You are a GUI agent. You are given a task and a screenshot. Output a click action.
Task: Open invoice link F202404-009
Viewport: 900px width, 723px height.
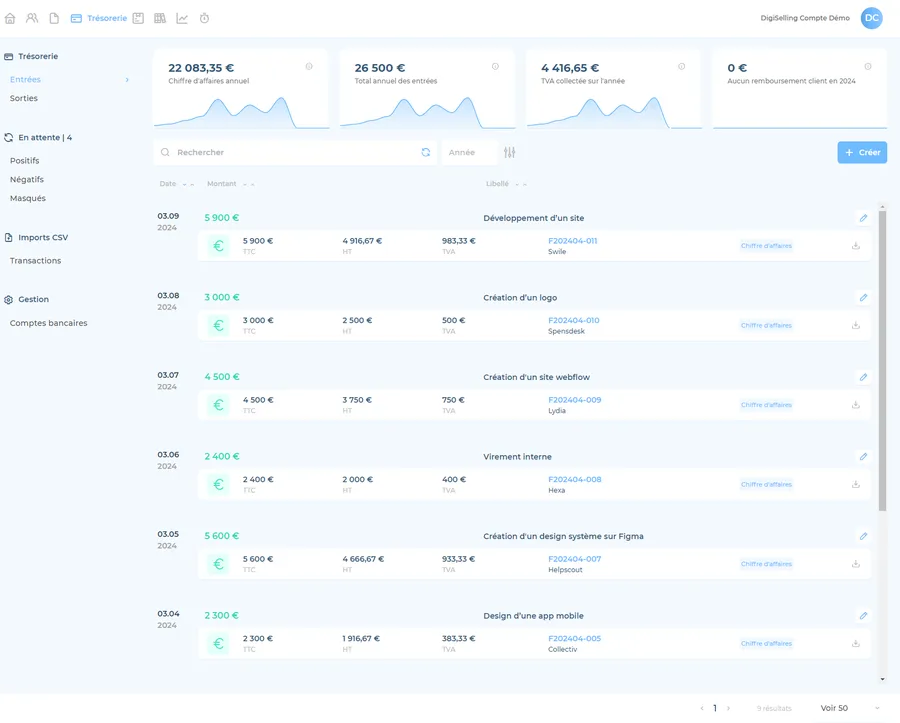coord(574,400)
